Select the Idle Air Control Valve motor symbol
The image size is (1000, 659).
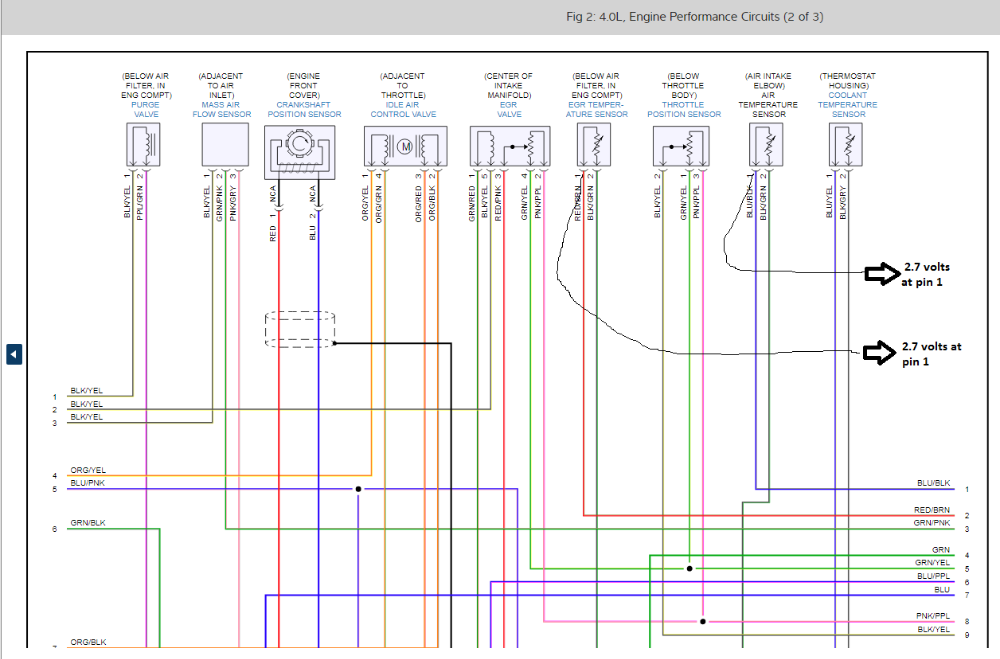click(x=405, y=148)
